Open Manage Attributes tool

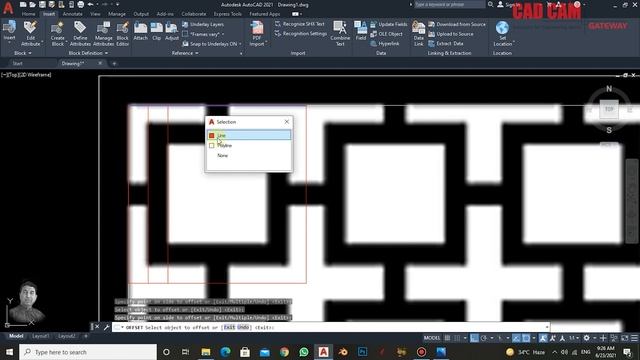103,33
